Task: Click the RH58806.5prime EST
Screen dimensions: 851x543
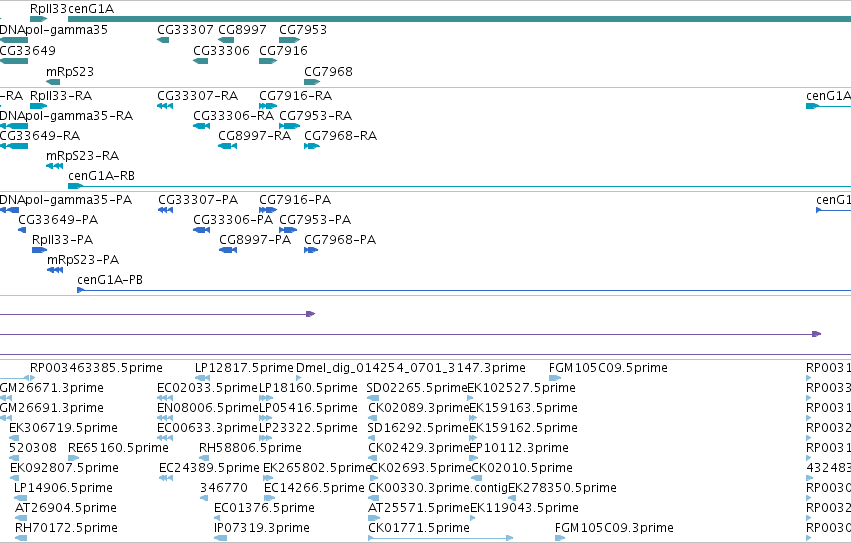Action: click(204, 458)
